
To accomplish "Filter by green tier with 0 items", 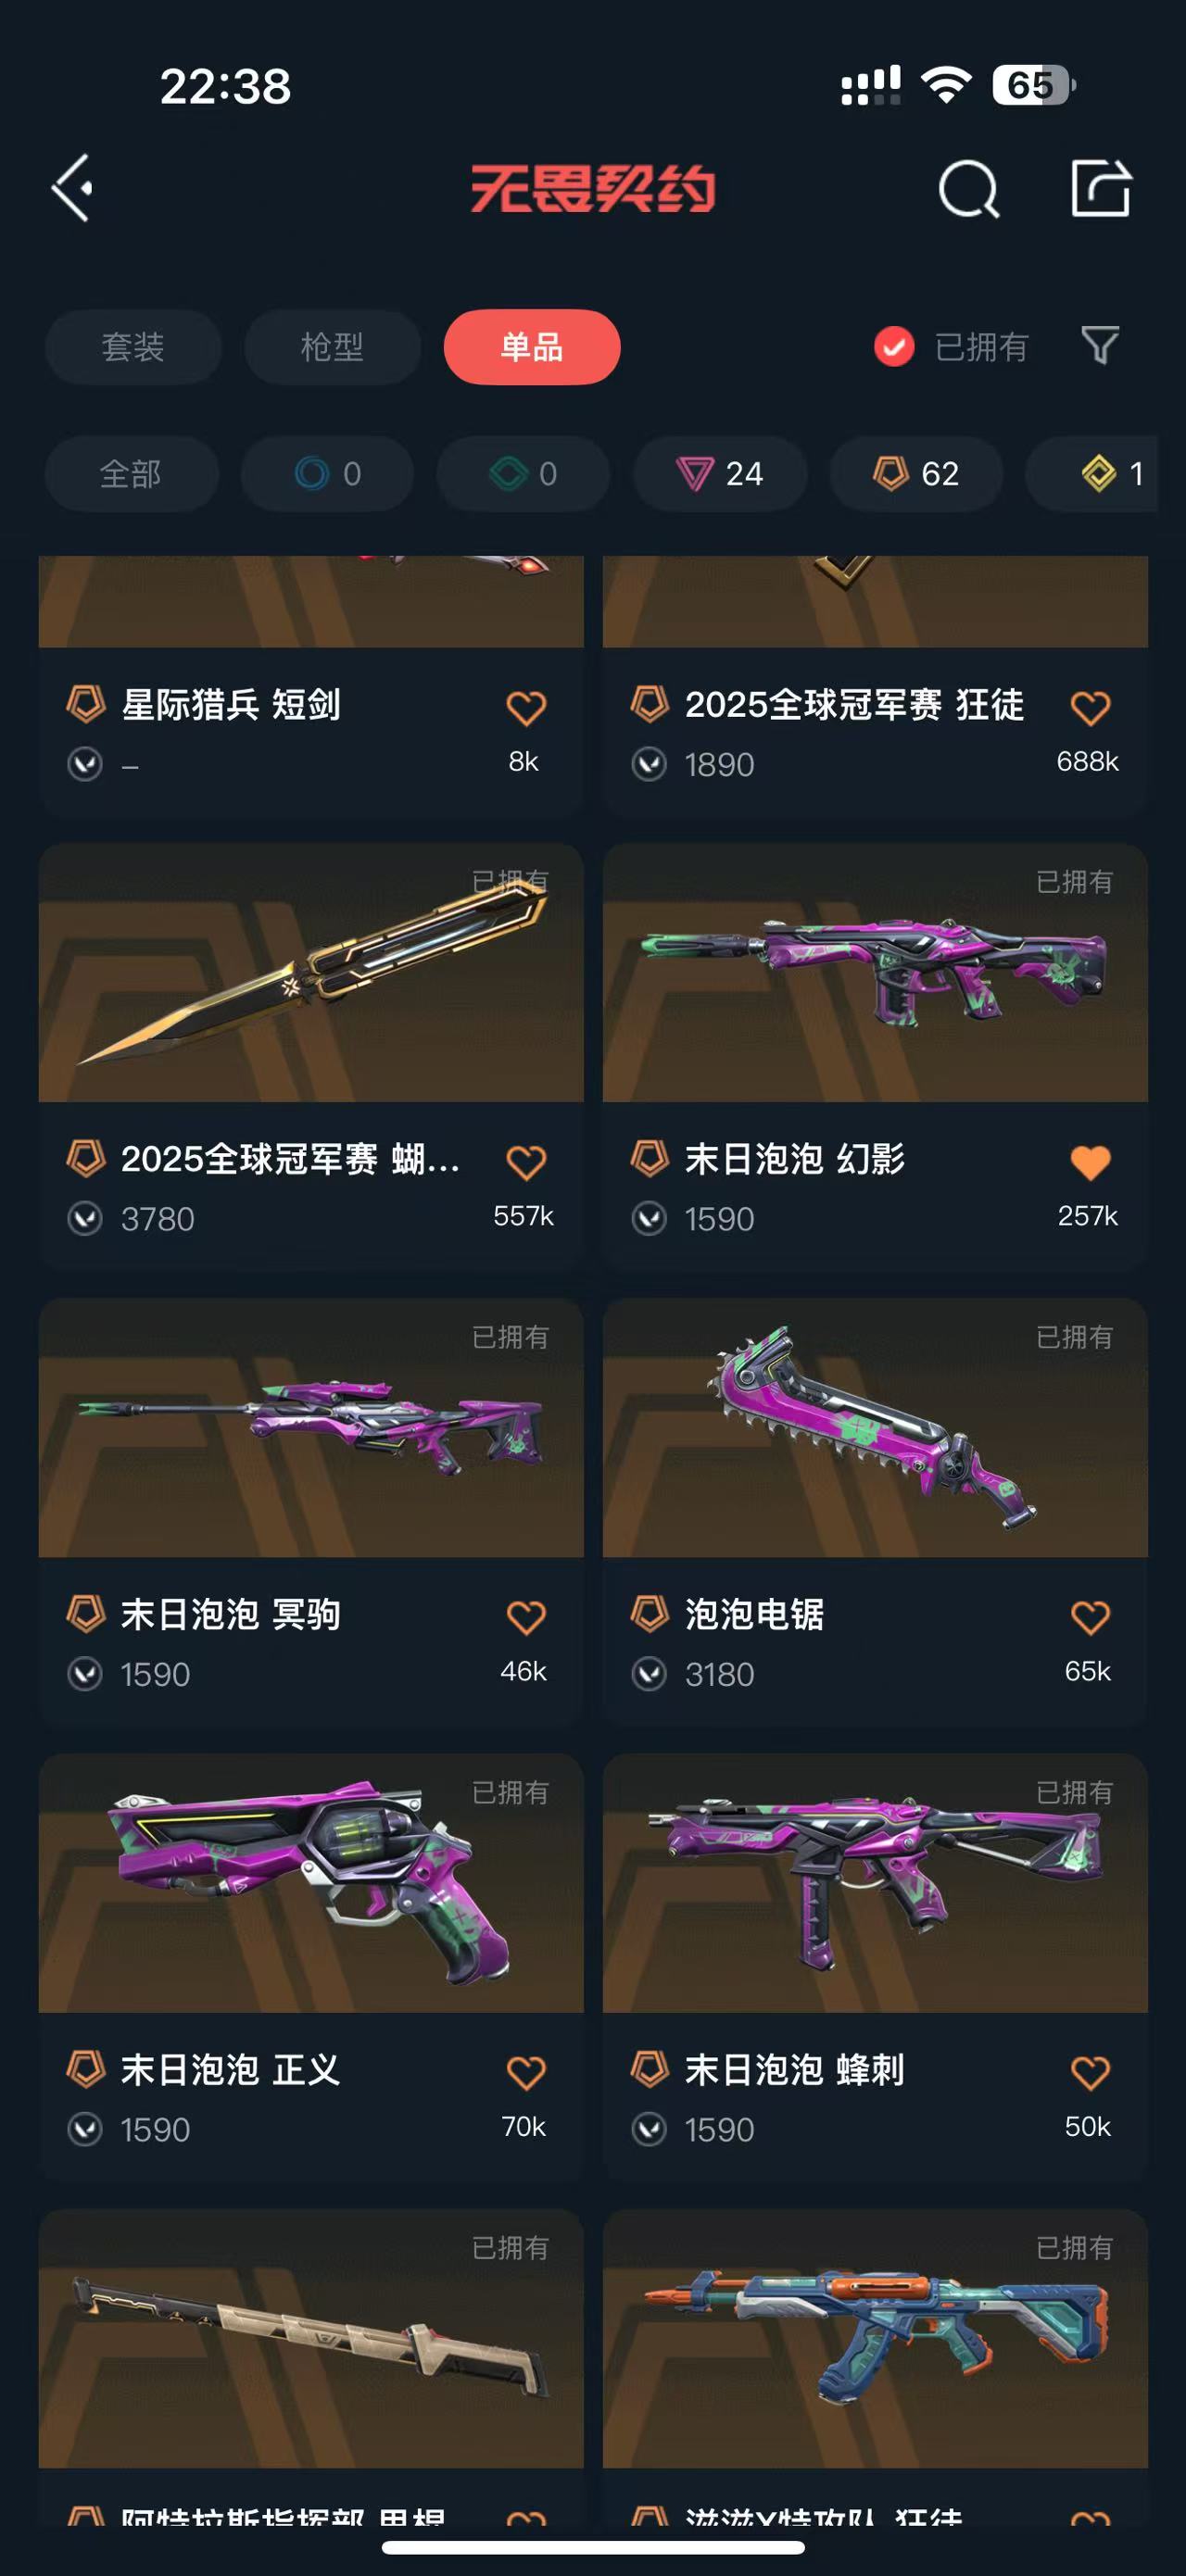I will [523, 474].
